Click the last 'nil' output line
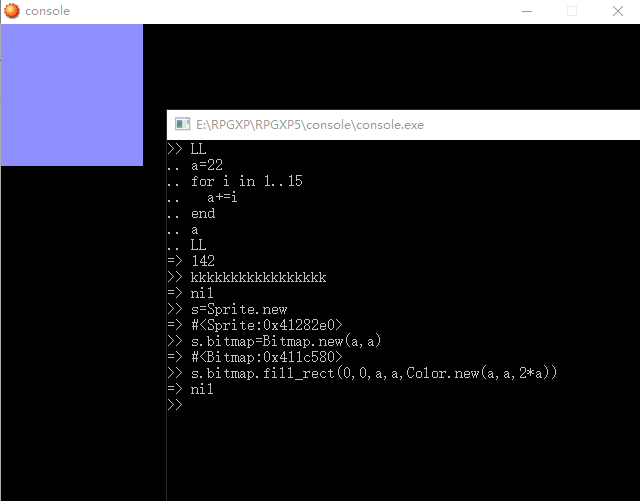 click(202, 389)
